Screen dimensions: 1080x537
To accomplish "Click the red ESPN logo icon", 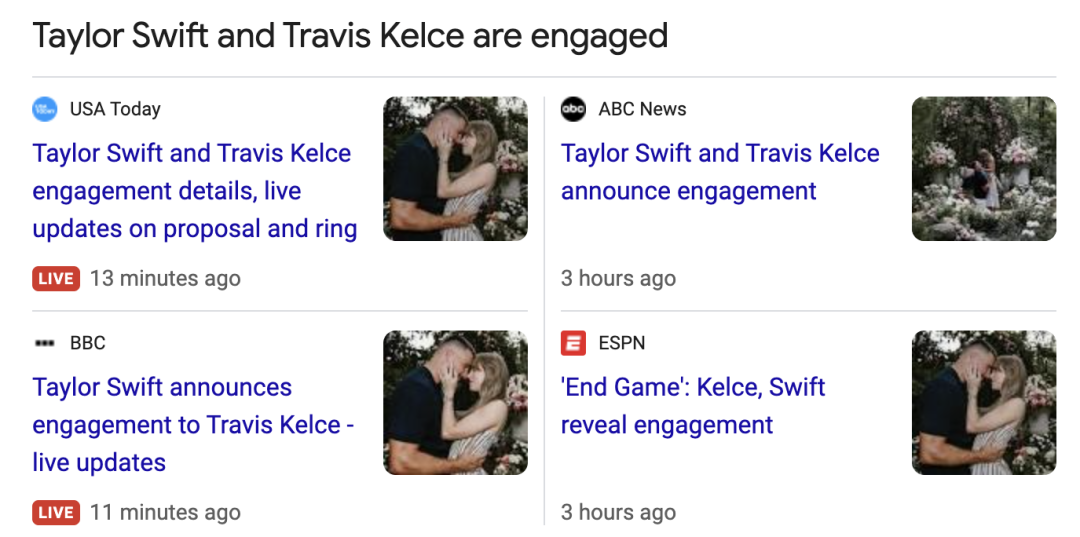I will click(573, 343).
